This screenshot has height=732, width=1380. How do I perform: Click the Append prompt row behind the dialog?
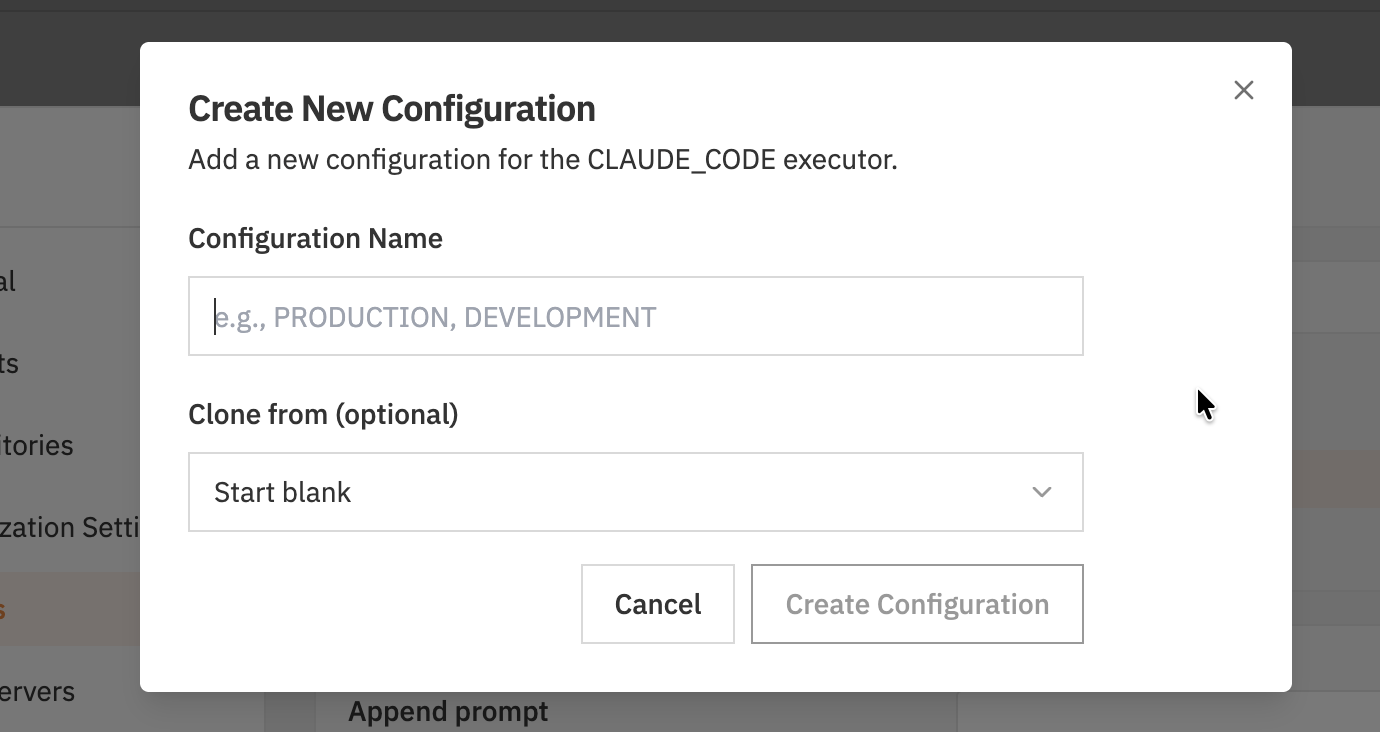[448, 711]
